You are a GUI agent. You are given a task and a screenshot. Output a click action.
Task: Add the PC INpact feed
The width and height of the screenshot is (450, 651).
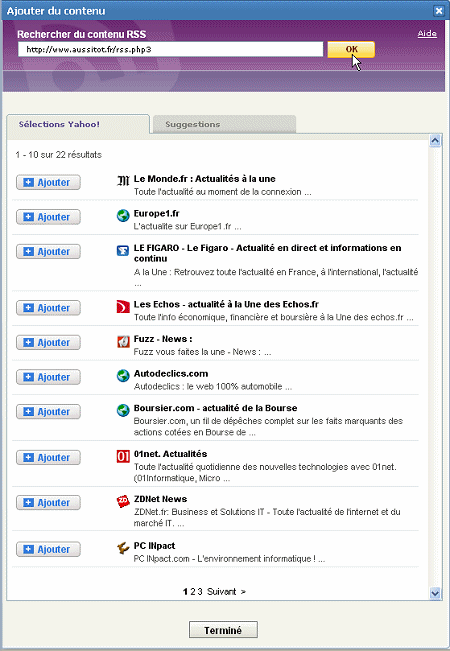pyautogui.click(x=48, y=549)
